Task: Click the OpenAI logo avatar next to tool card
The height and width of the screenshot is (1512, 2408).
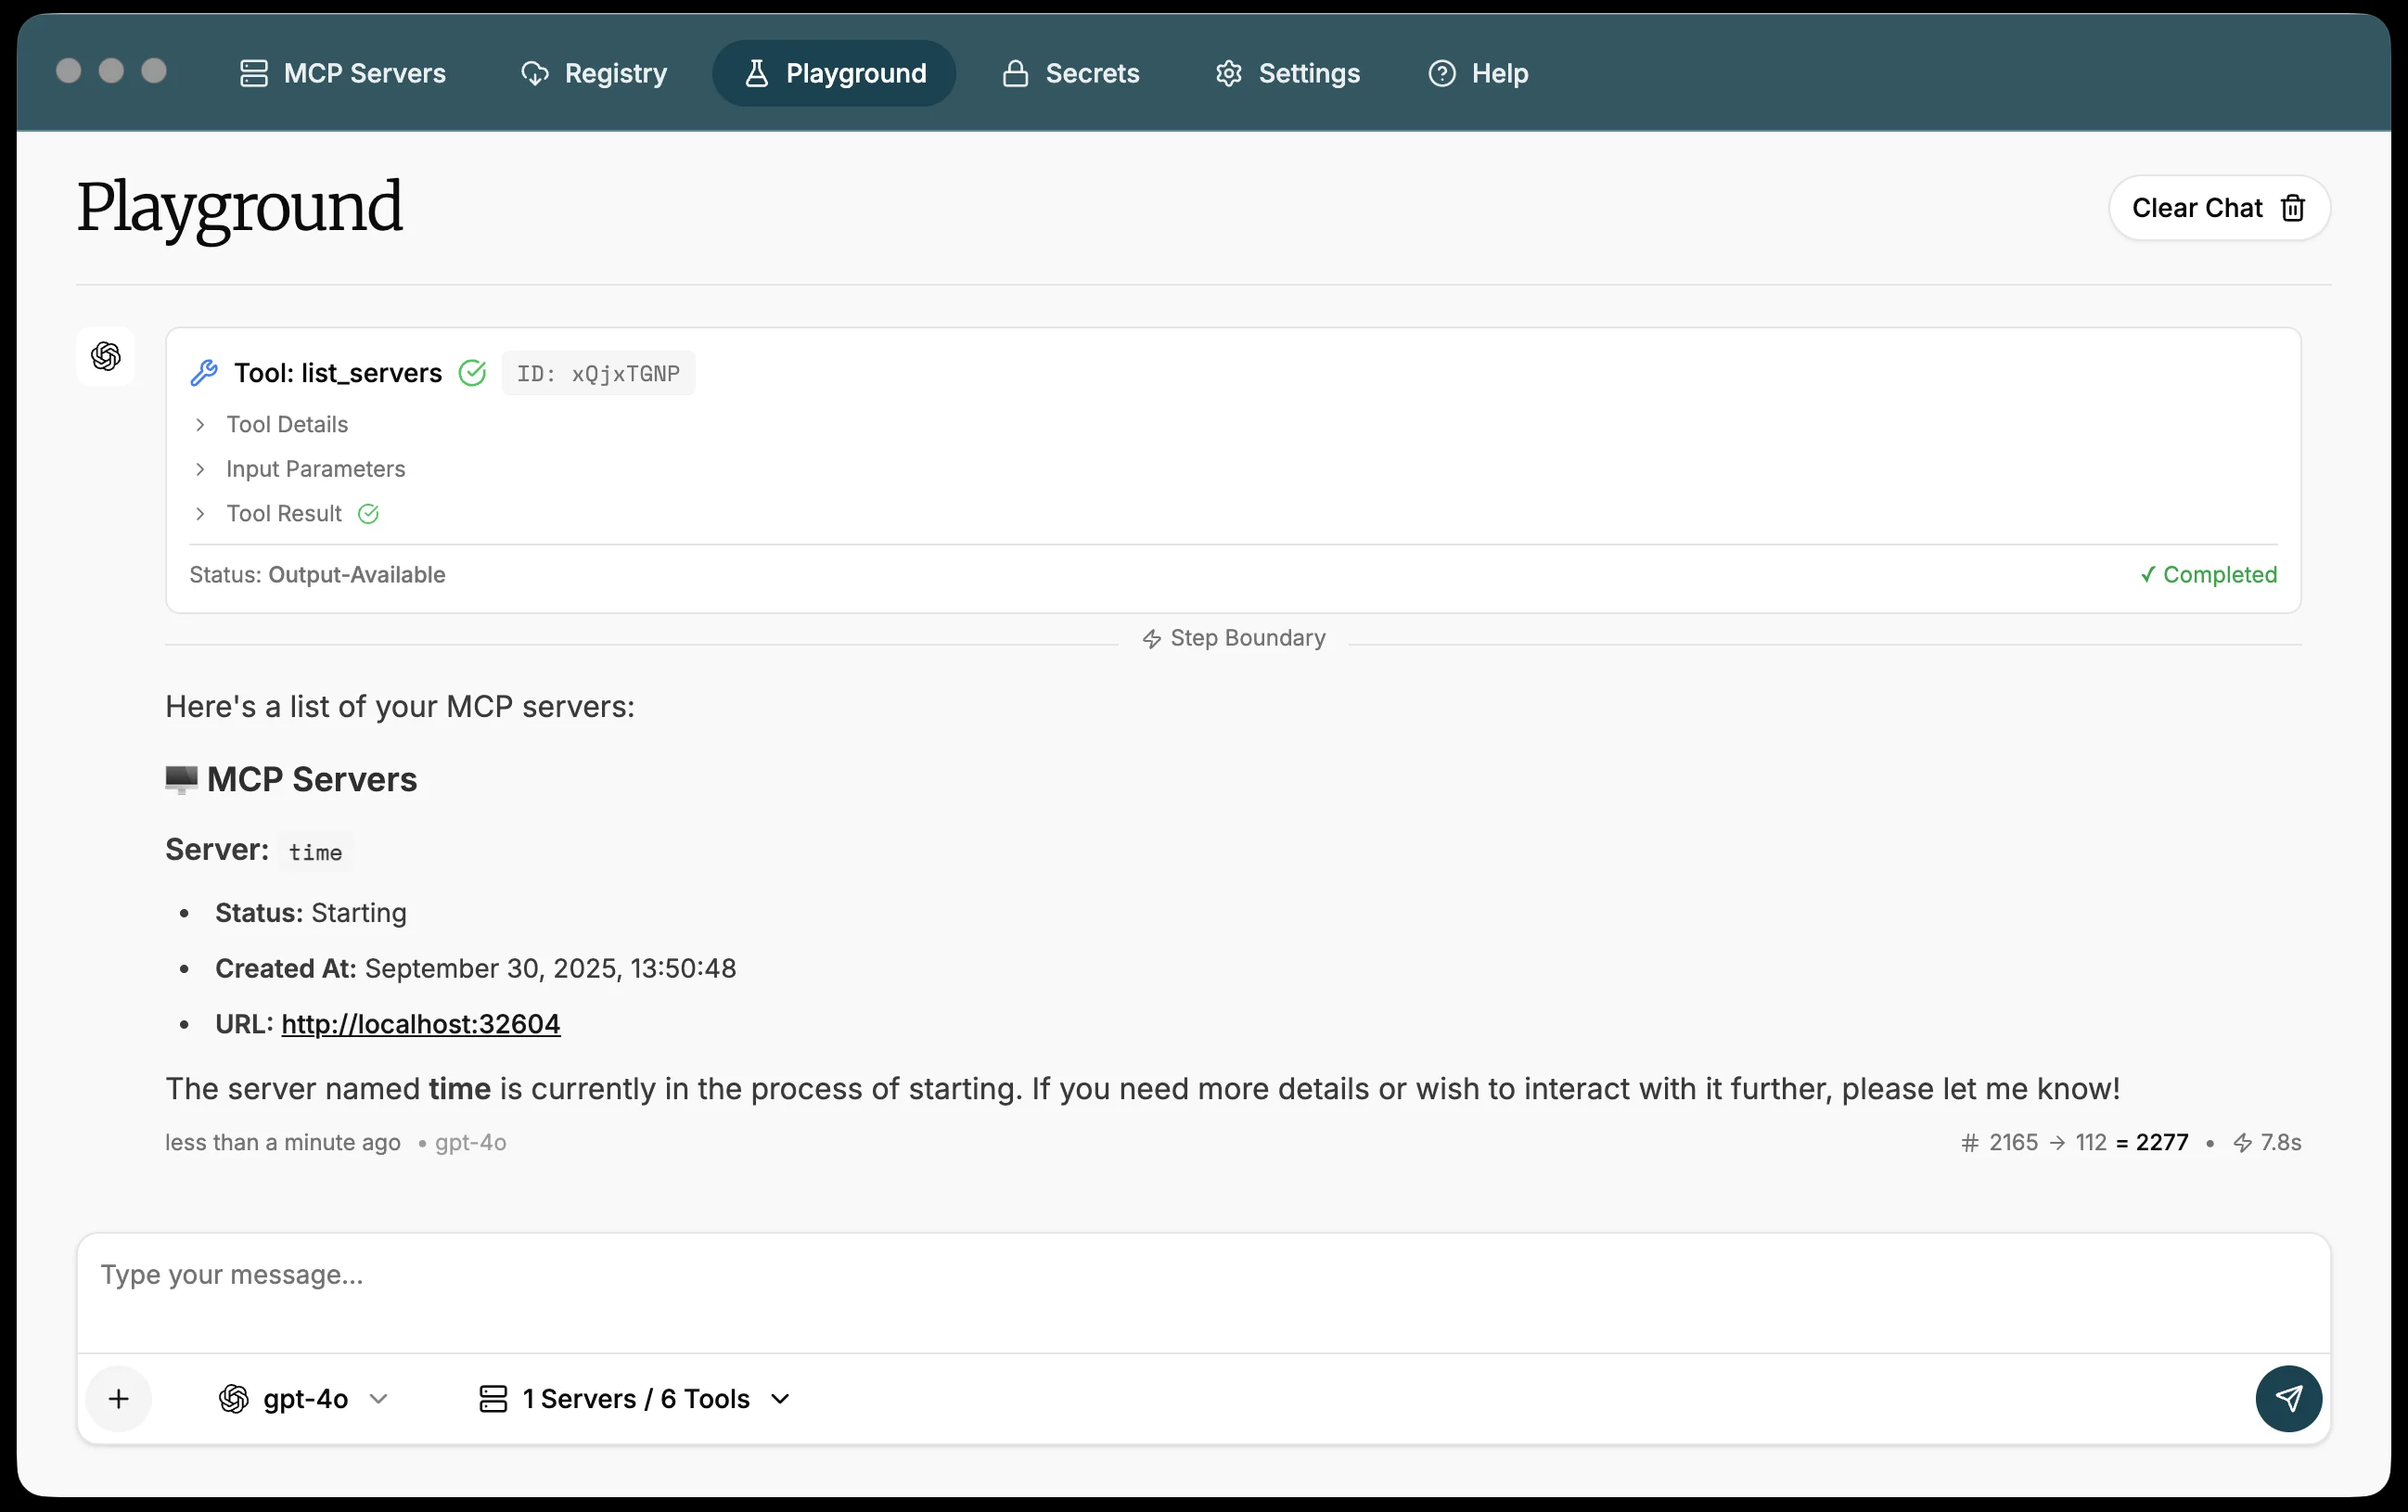Action: (106, 356)
